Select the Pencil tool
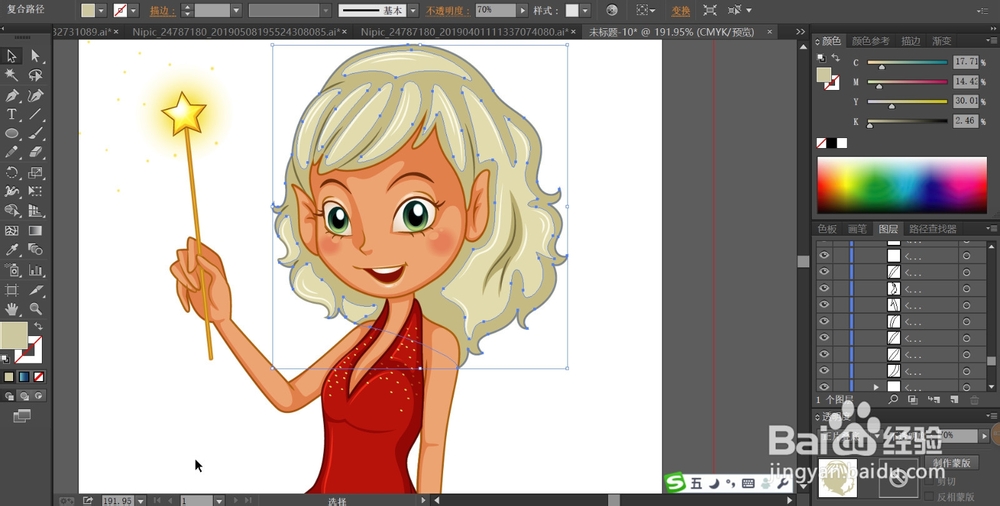The height and width of the screenshot is (506, 1000). point(11,153)
